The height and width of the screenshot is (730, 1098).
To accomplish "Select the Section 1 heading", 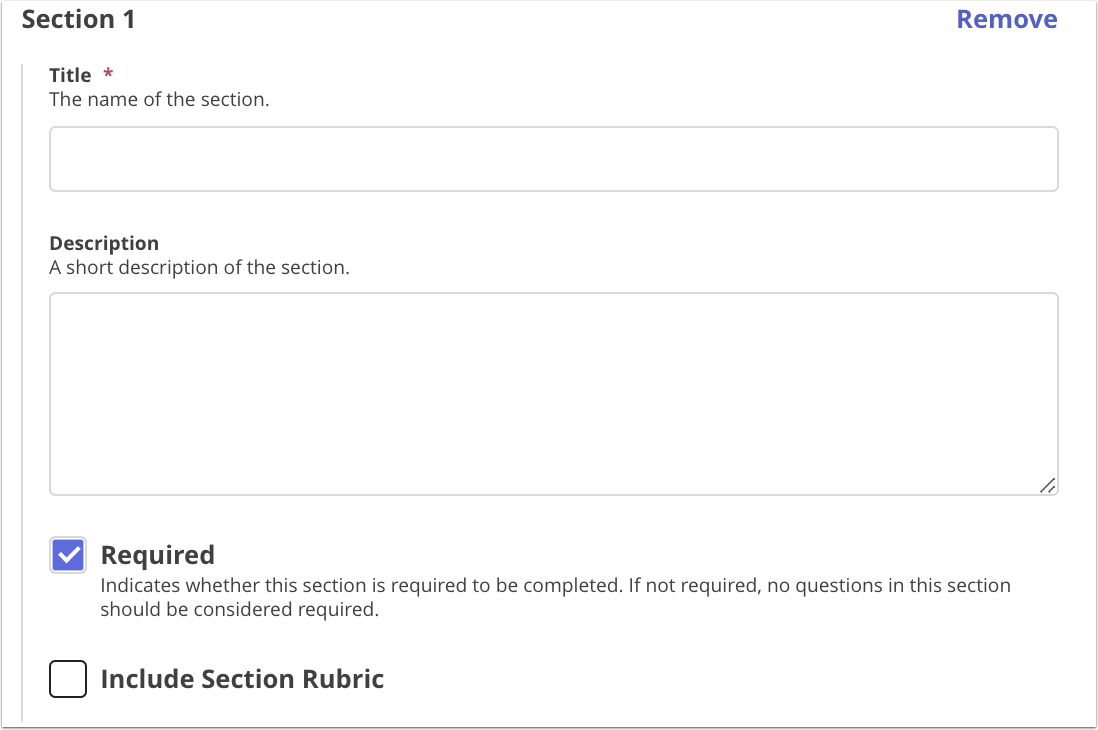I will (x=78, y=18).
